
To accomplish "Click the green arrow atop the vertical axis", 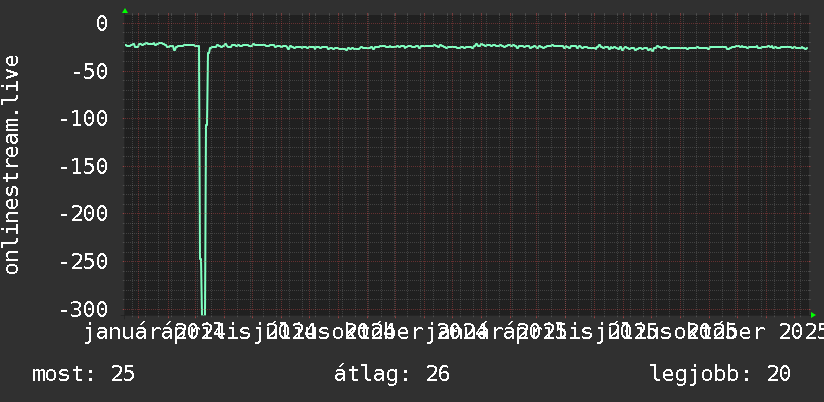I will pos(125,11).
